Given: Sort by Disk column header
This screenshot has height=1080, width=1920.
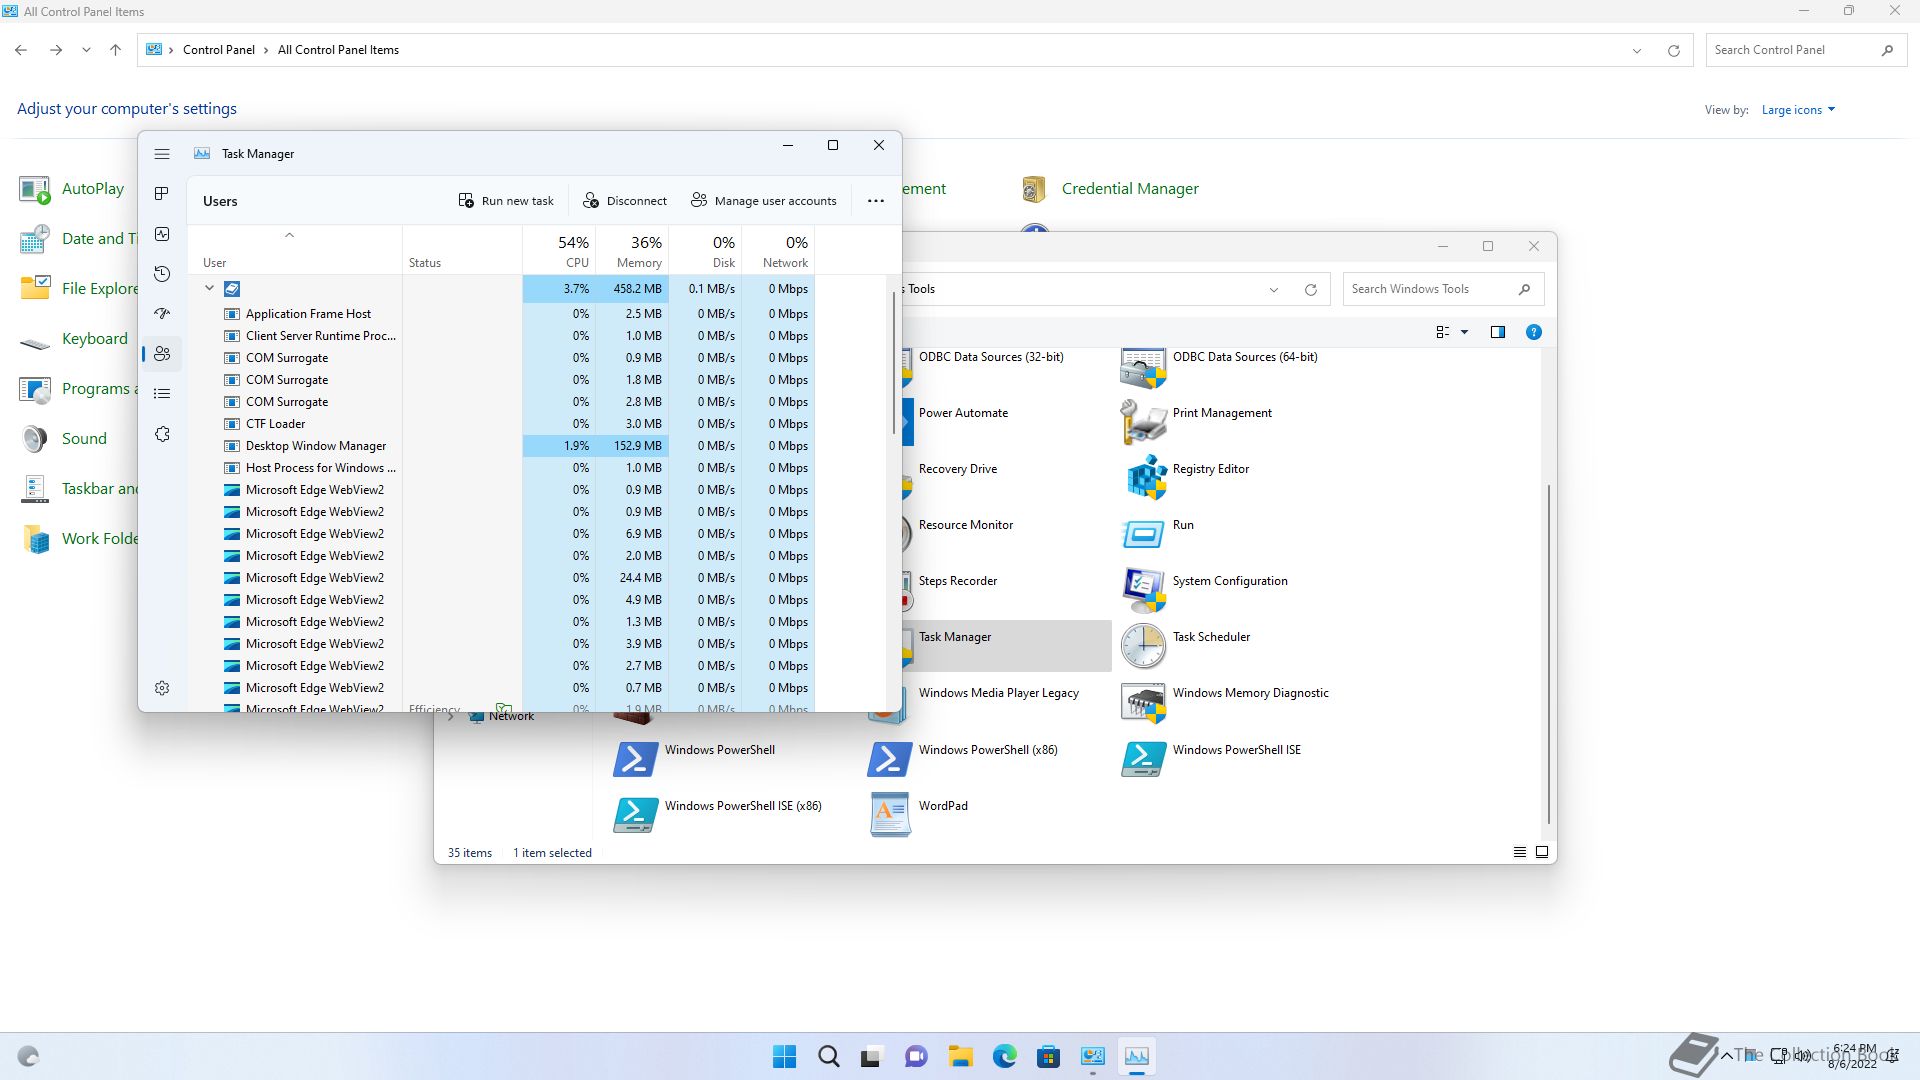Looking at the screenshot, I should click(705, 250).
